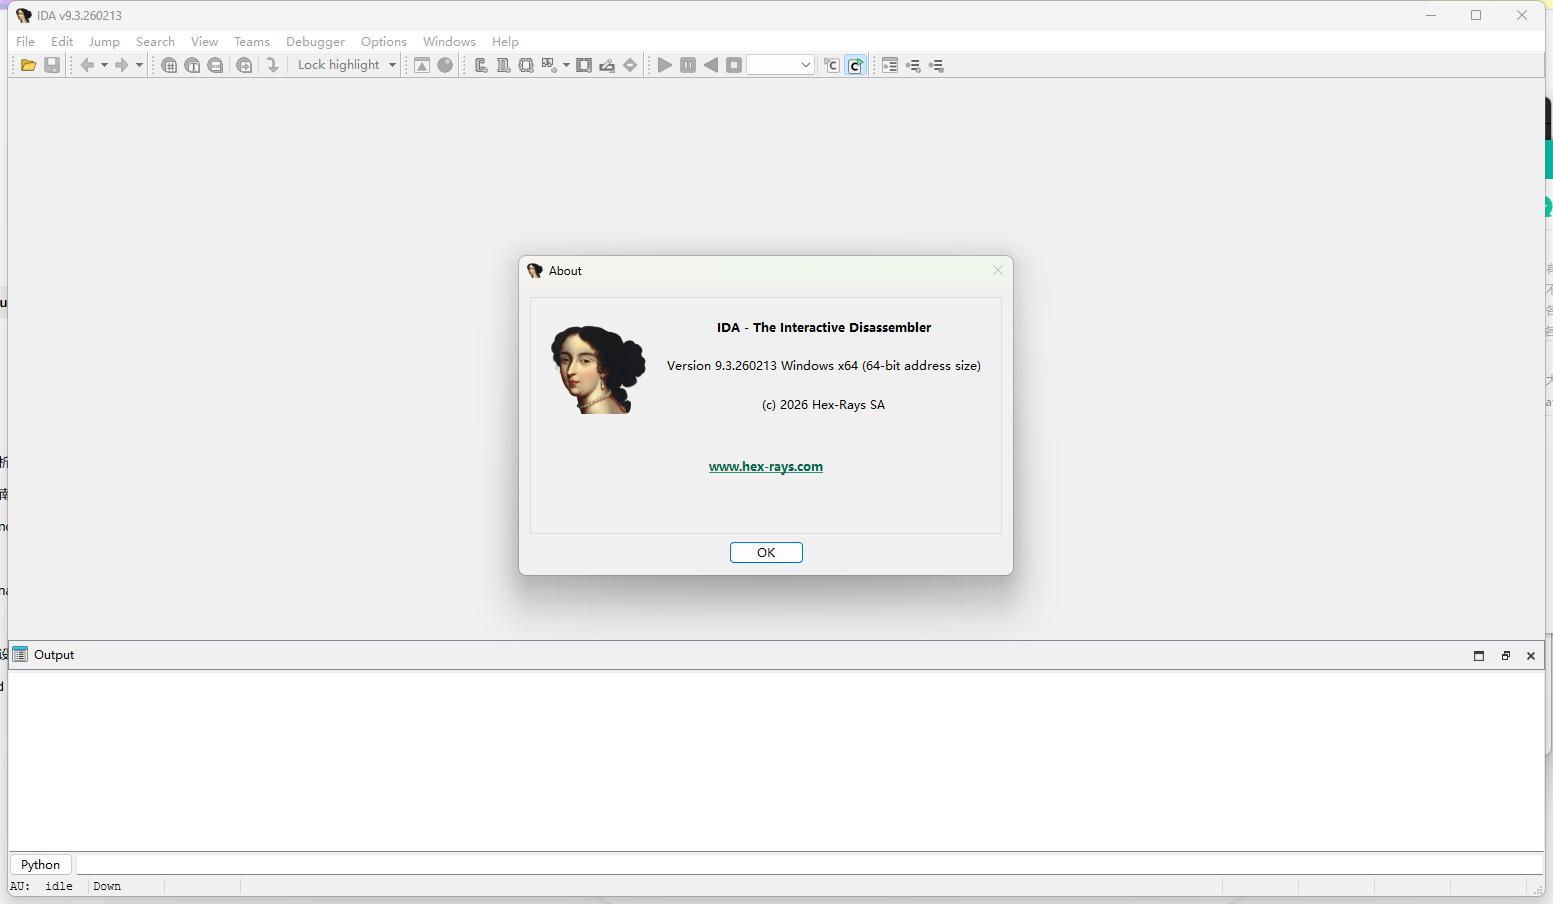
Task: Open the Options menu
Action: click(x=384, y=41)
